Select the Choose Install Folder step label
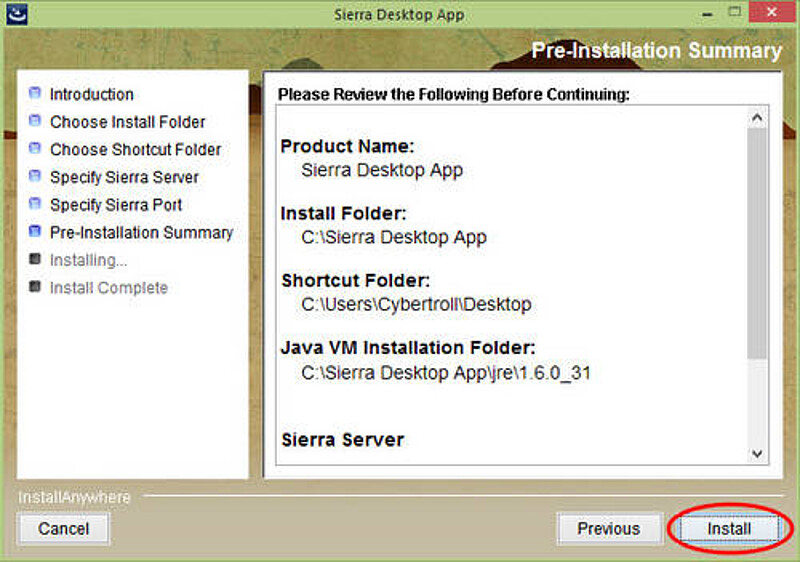Screen dimensions: 800x562 (128, 122)
